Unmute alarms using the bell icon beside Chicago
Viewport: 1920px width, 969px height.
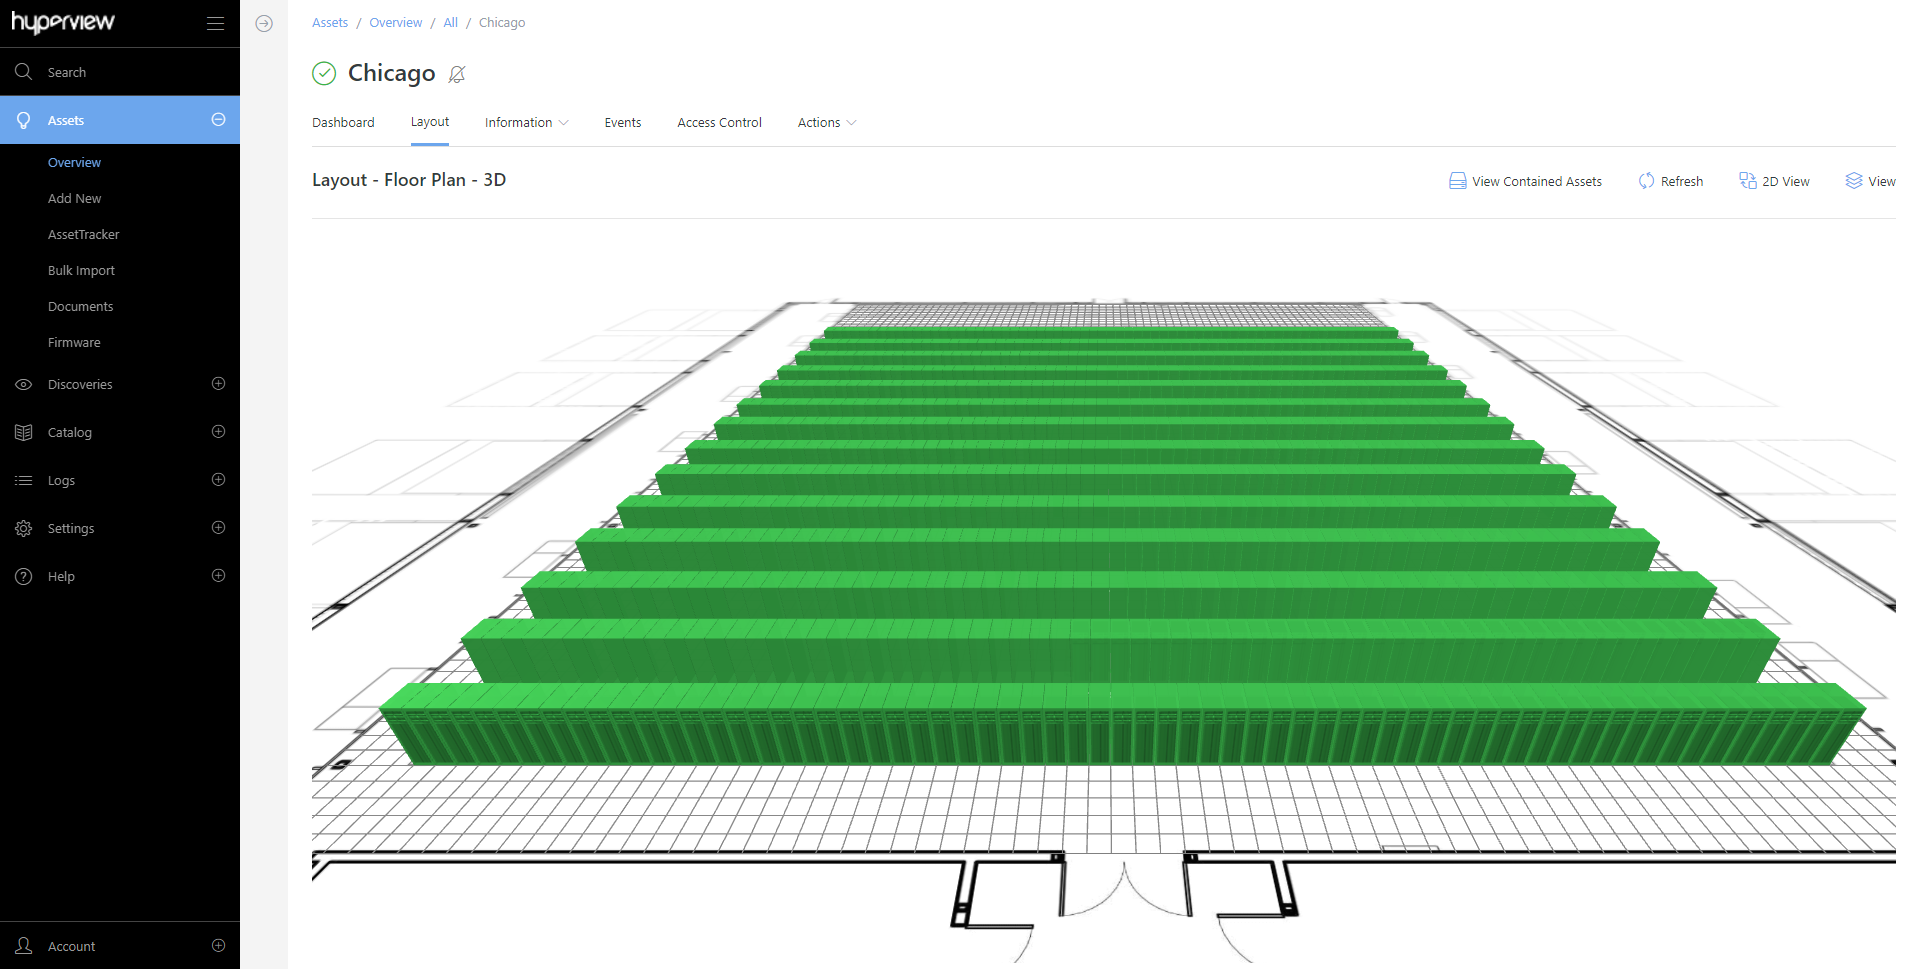click(458, 74)
